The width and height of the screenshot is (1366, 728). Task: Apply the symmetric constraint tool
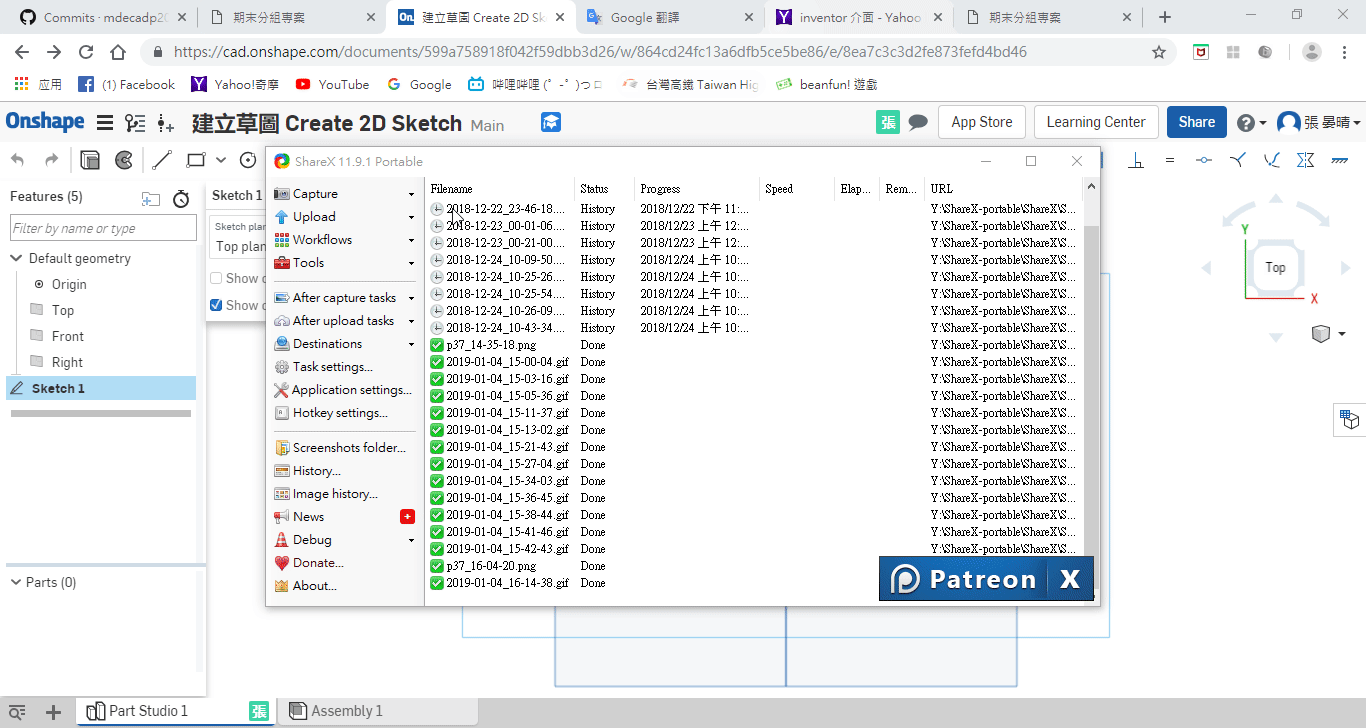click(x=1305, y=160)
